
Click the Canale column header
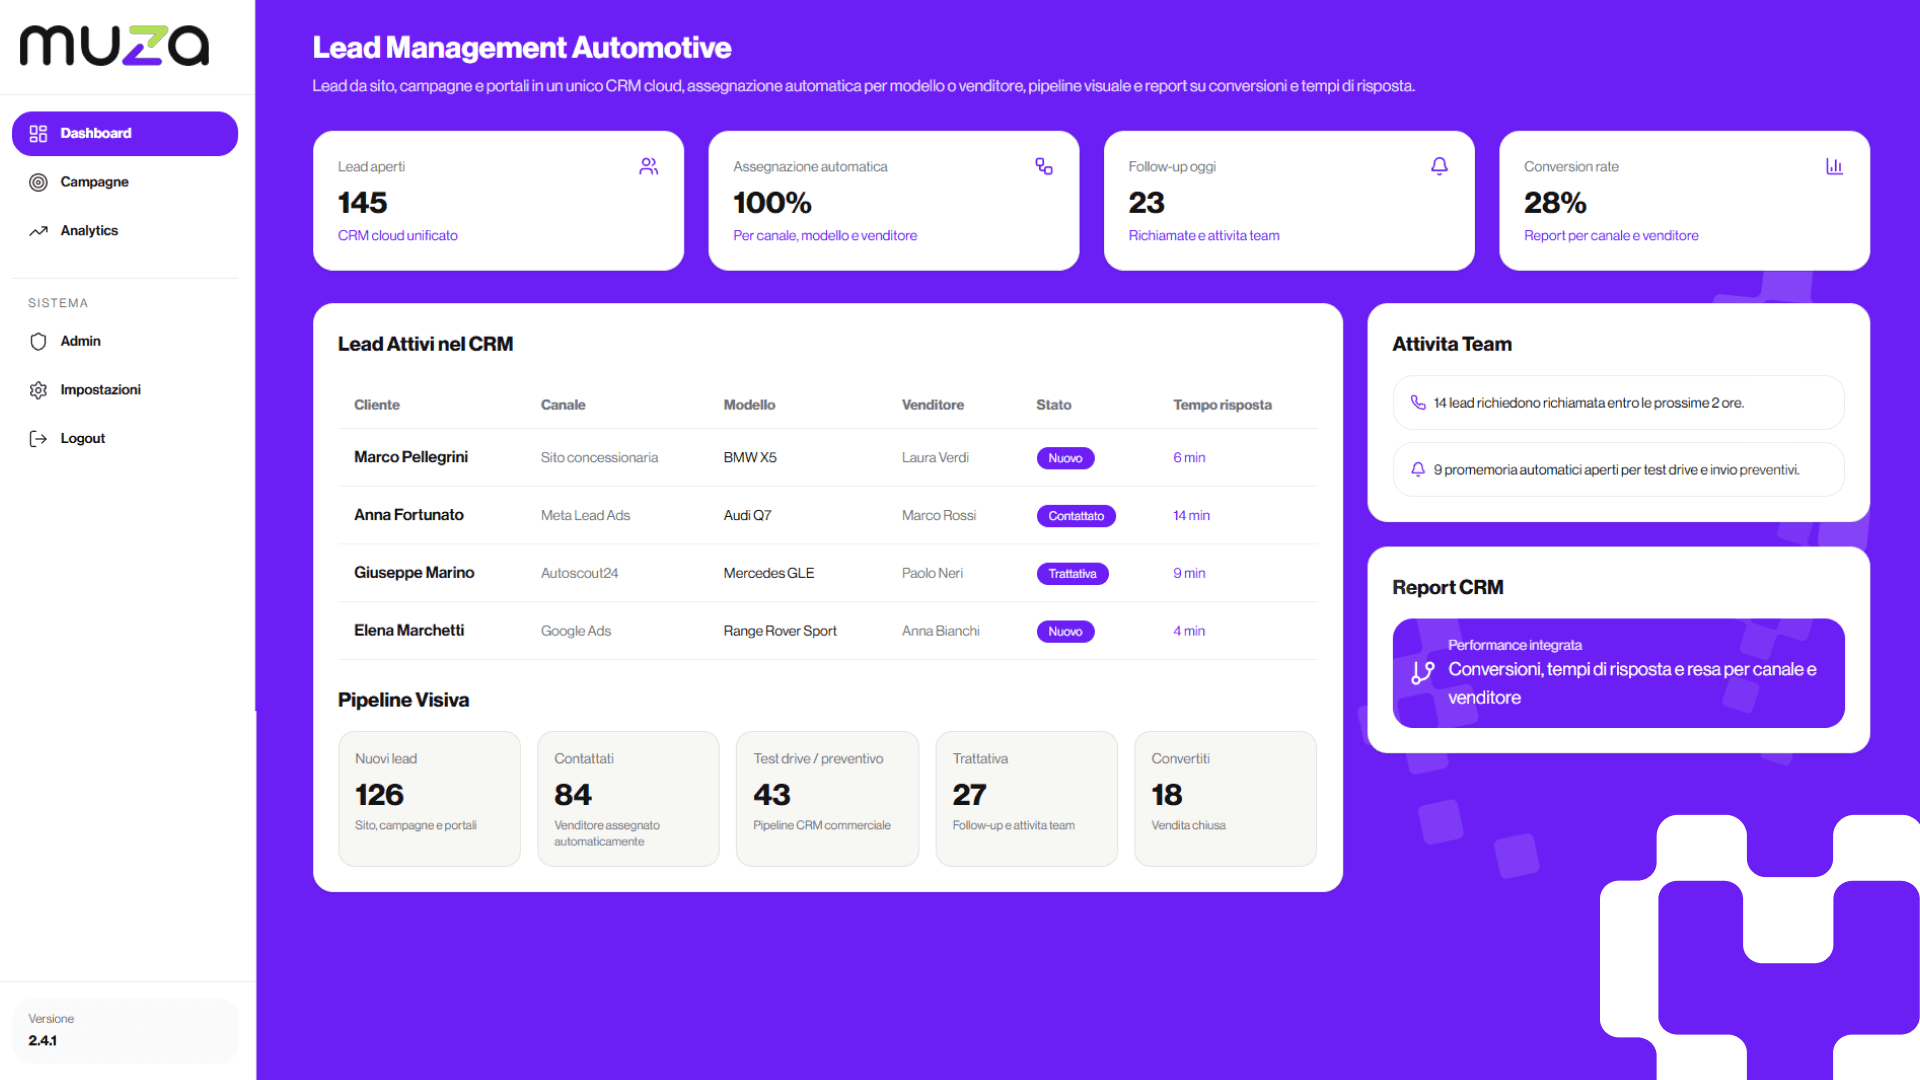tap(563, 405)
